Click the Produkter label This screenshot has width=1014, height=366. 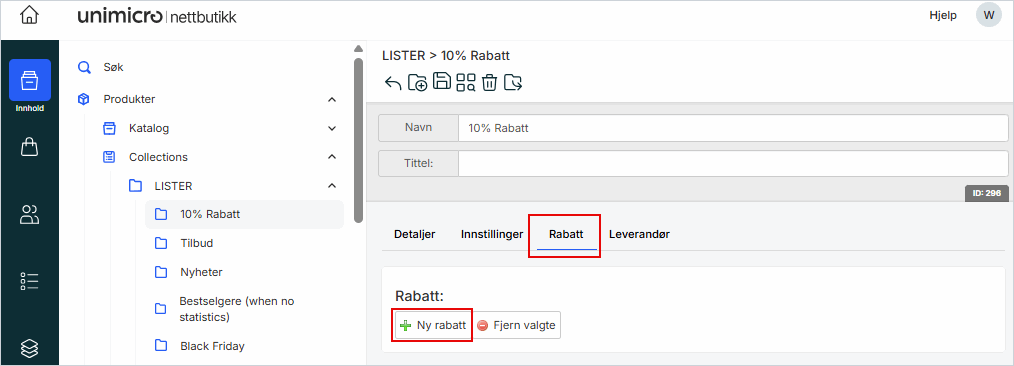pyautogui.click(x=129, y=100)
